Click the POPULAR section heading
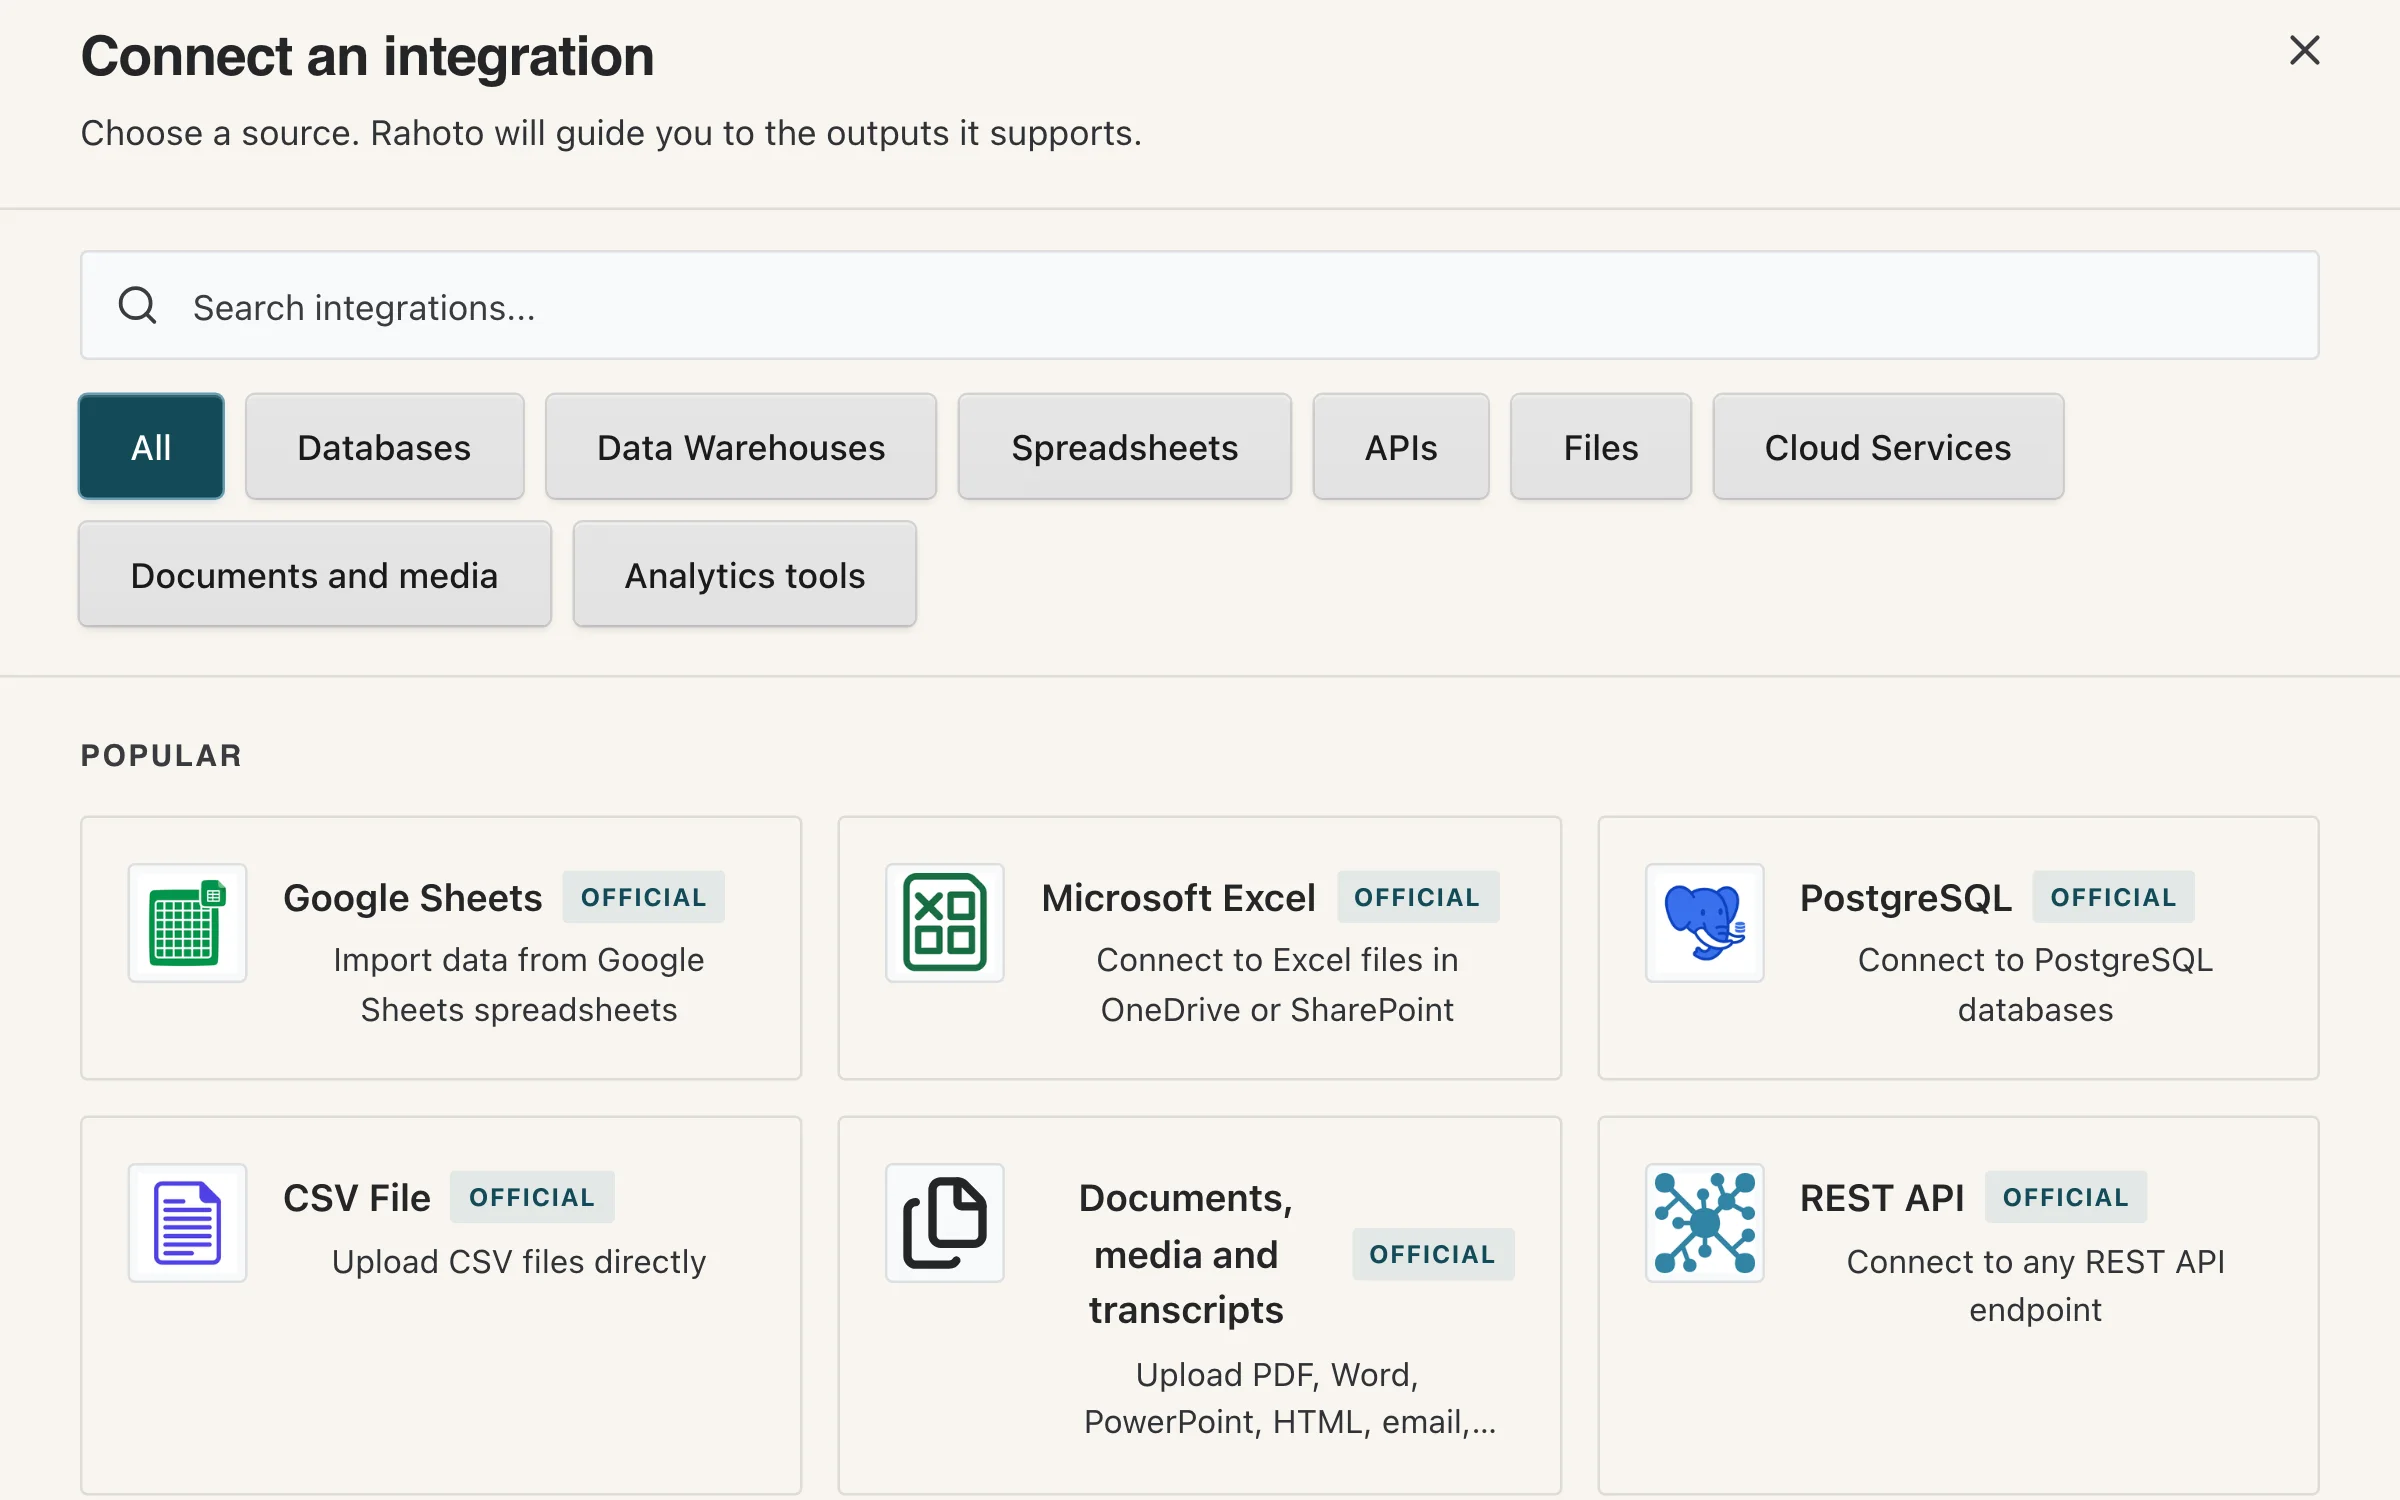This screenshot has width=2400, height=1500. (161, 755)
